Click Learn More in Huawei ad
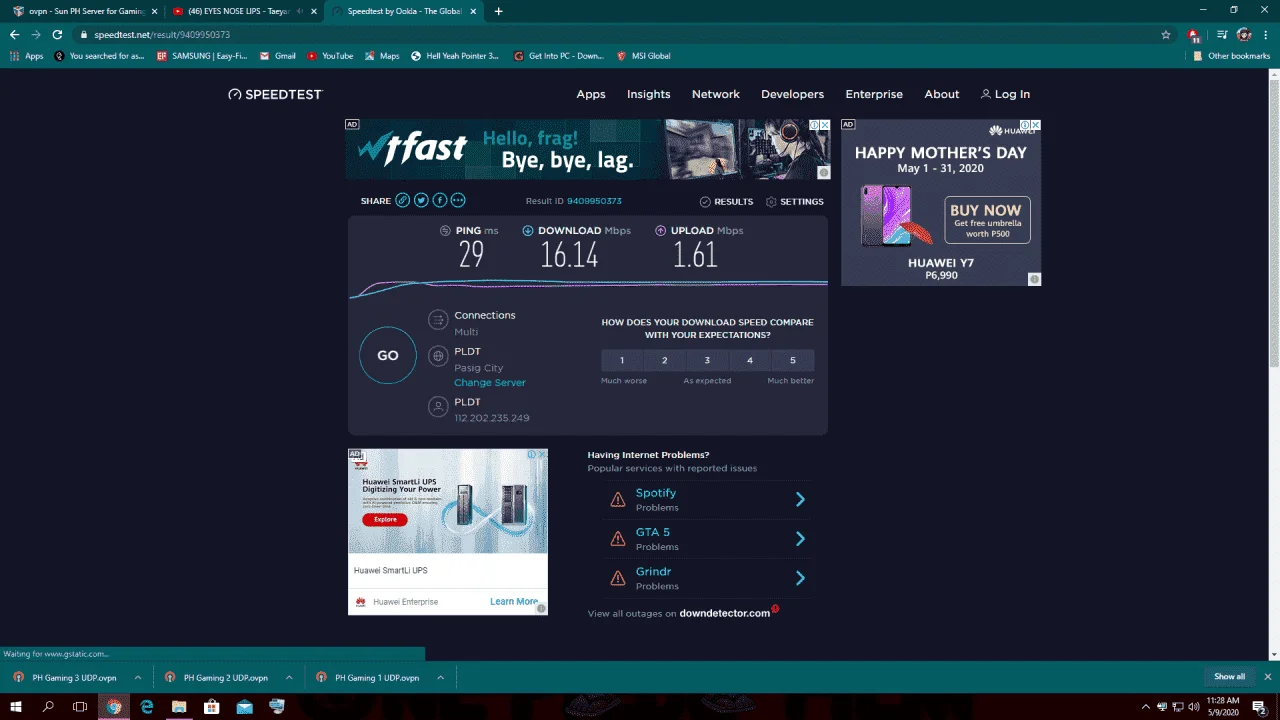 [x=514, y=602]
